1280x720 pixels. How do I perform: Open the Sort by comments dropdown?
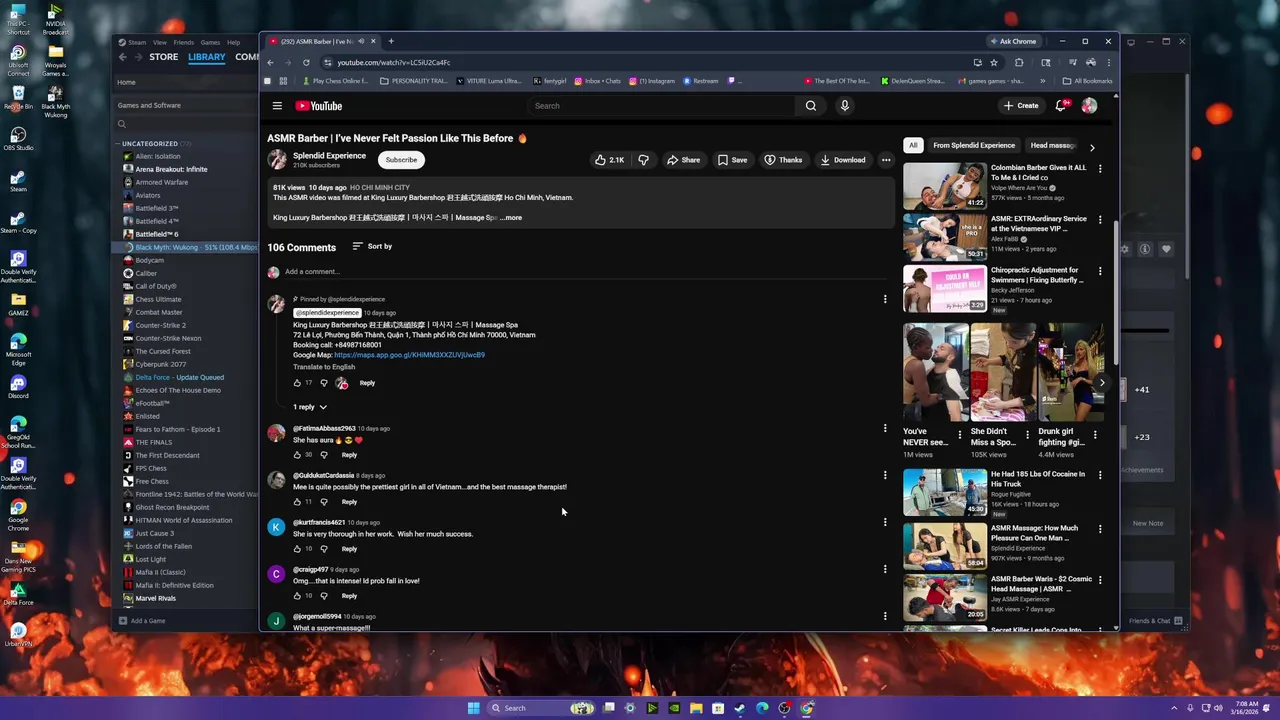[372, 246]
